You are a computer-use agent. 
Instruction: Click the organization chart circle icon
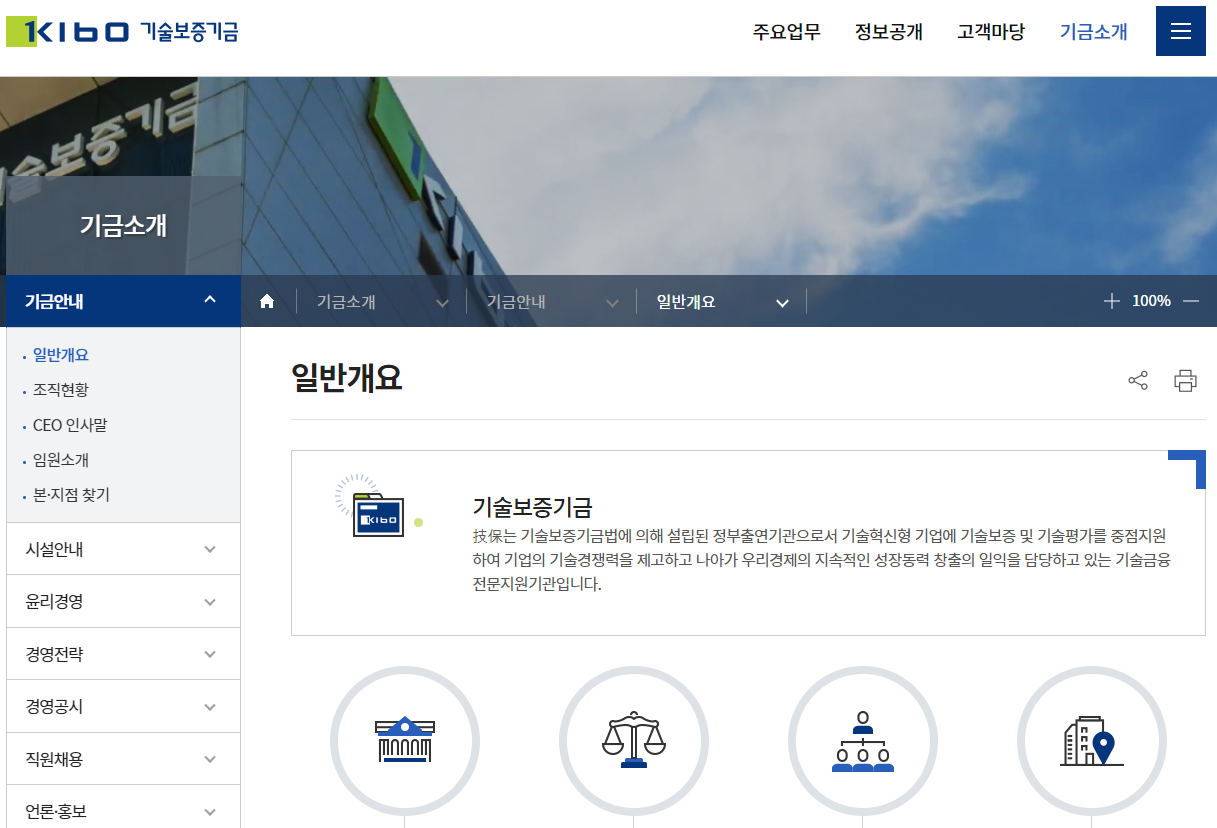[x=863, y=740]
